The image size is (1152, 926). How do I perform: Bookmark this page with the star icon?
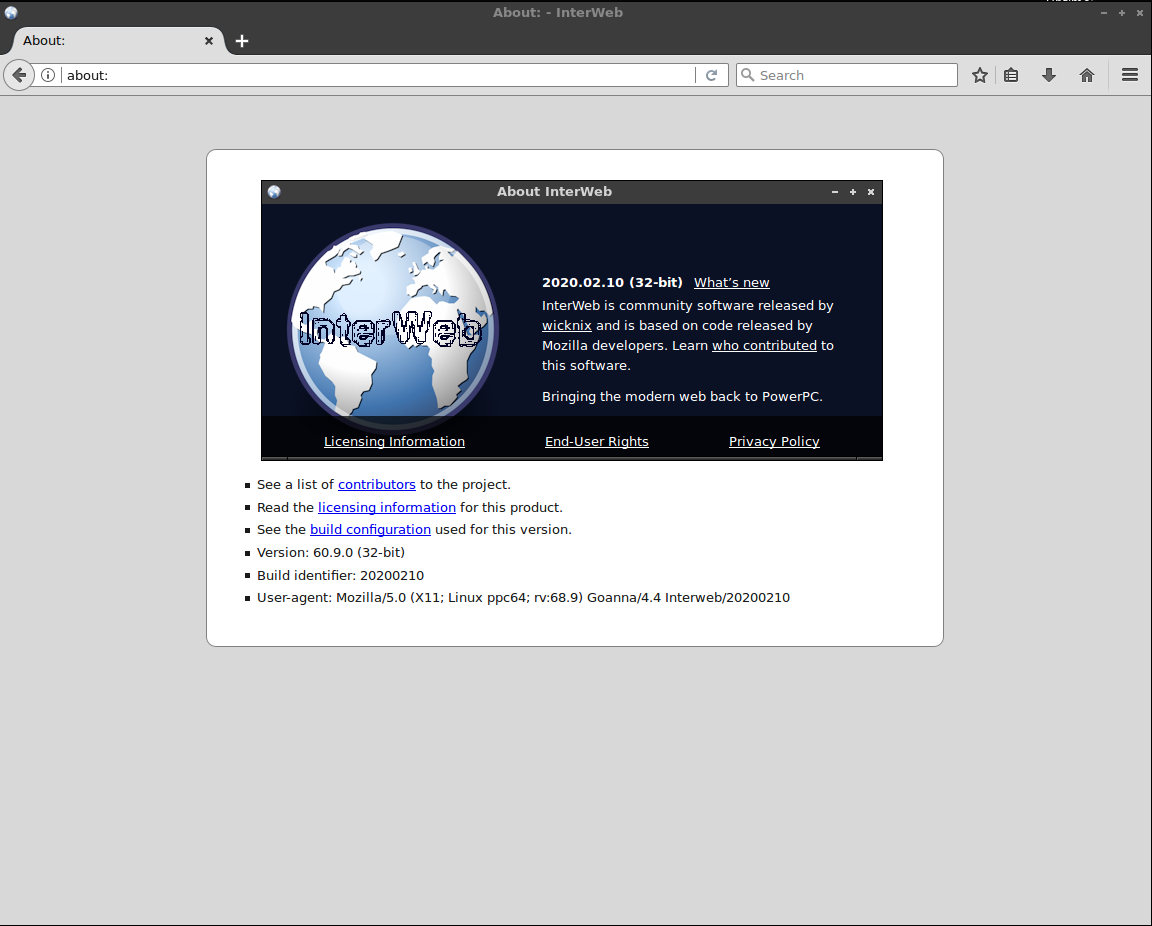coord(979,75)
